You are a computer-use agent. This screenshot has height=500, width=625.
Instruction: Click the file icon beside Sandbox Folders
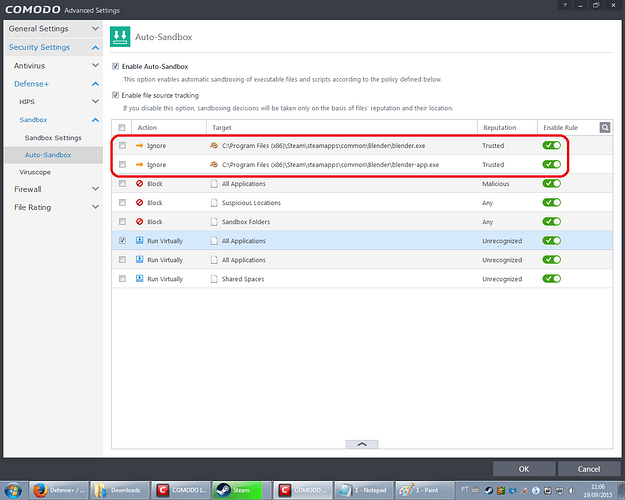[x=214, y=221]
